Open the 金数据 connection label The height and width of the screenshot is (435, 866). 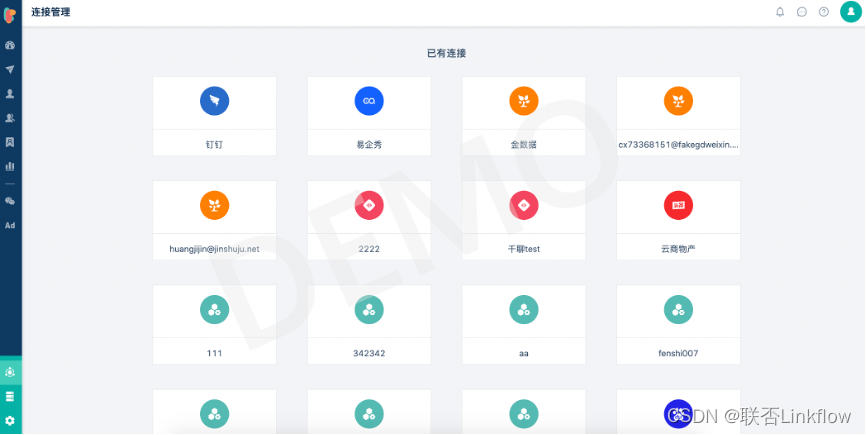pyautogui.click(x=524, y=145)
